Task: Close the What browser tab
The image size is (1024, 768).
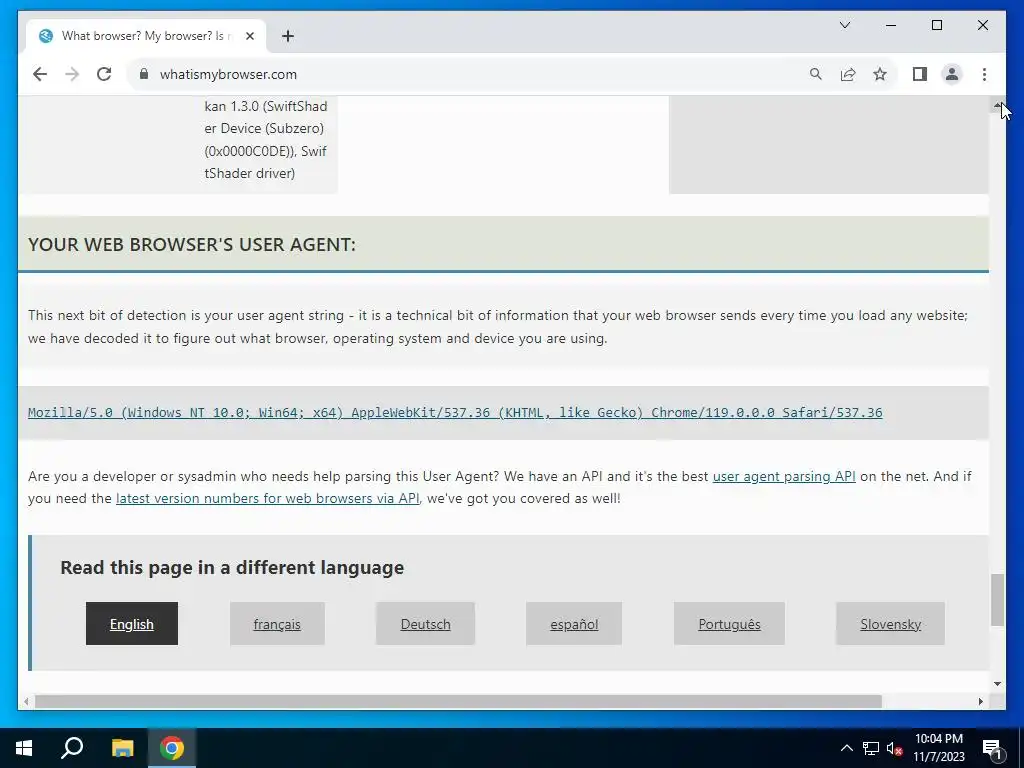Action: tap(249, 36)
